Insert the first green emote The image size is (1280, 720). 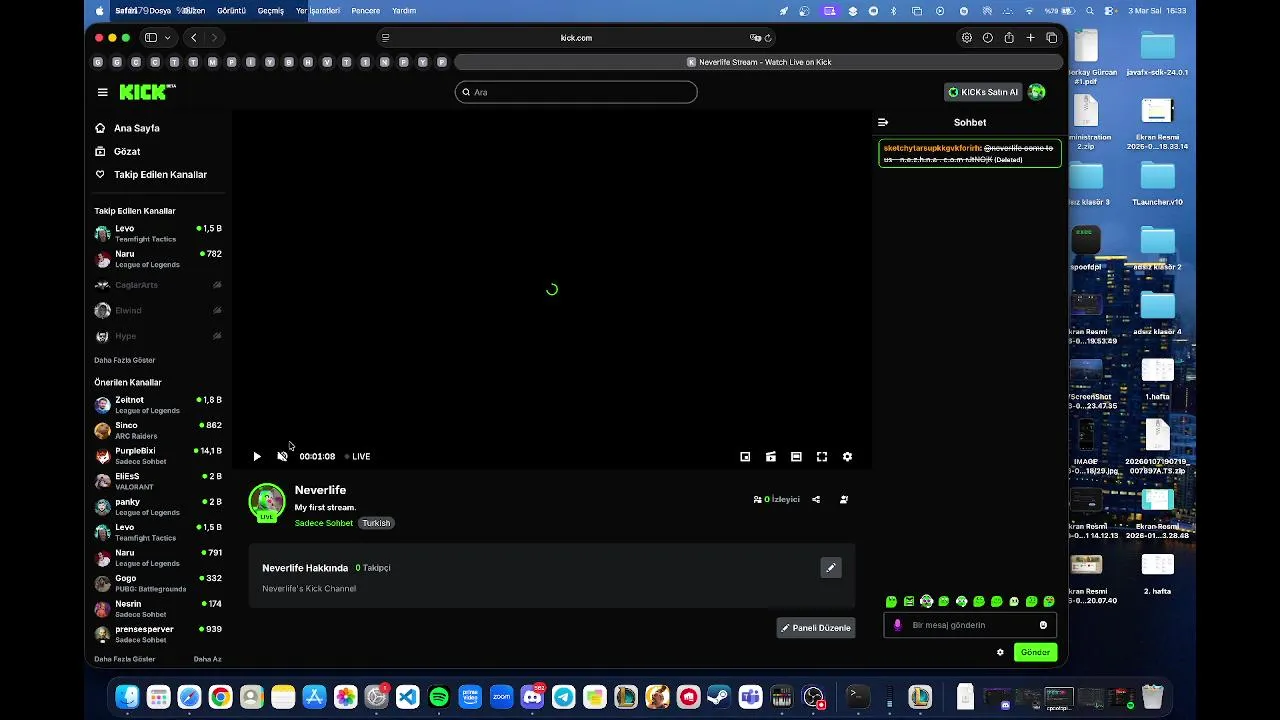tap(891, 601)
